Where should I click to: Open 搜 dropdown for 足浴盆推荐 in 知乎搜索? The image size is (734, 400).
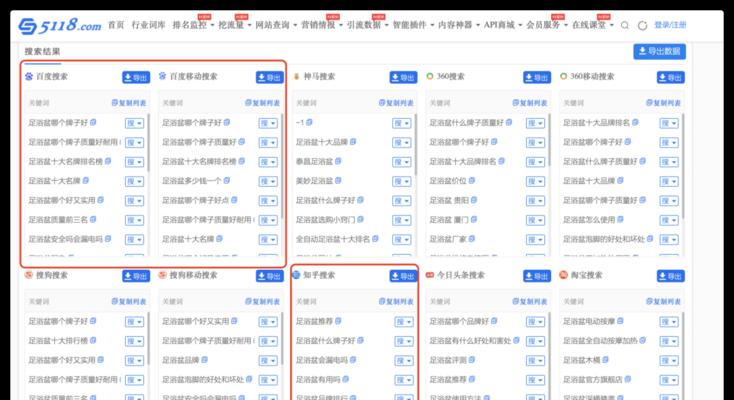[404, 322]
